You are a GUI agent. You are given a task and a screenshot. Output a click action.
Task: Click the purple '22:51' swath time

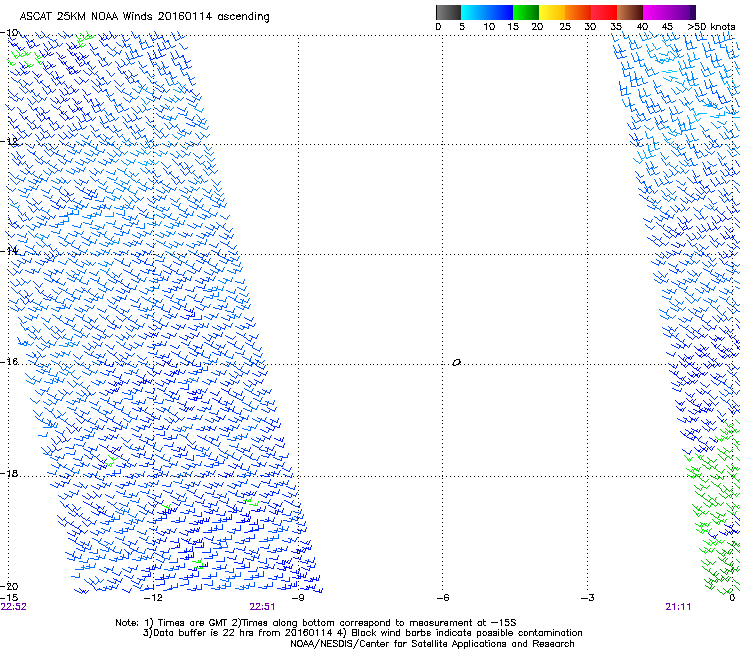tap(262, 607)
